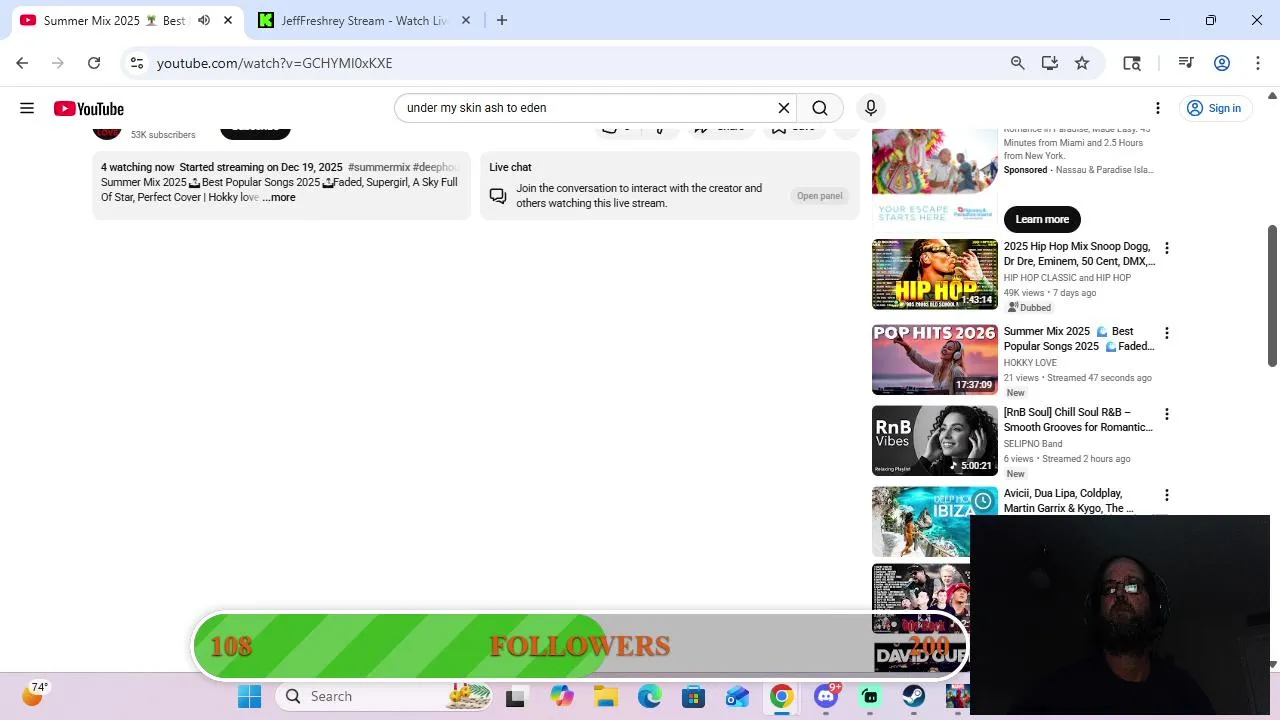Open Avicii, Dua Lipa, Coldplay video title
The image size is (1280, 720).
click(1068, 501)
